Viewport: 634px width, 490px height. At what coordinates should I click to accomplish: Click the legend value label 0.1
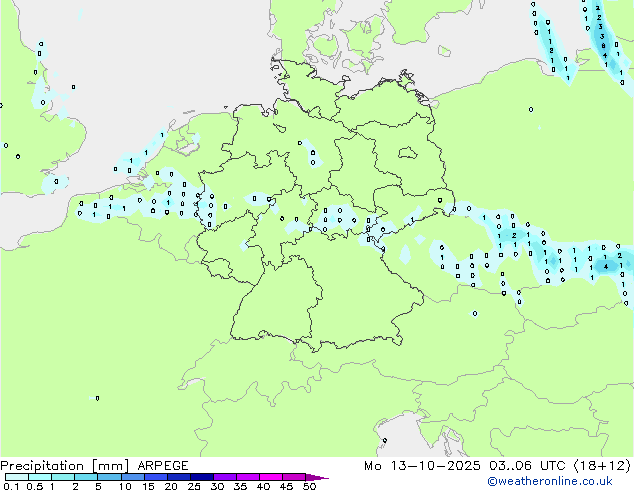point(11,486)
